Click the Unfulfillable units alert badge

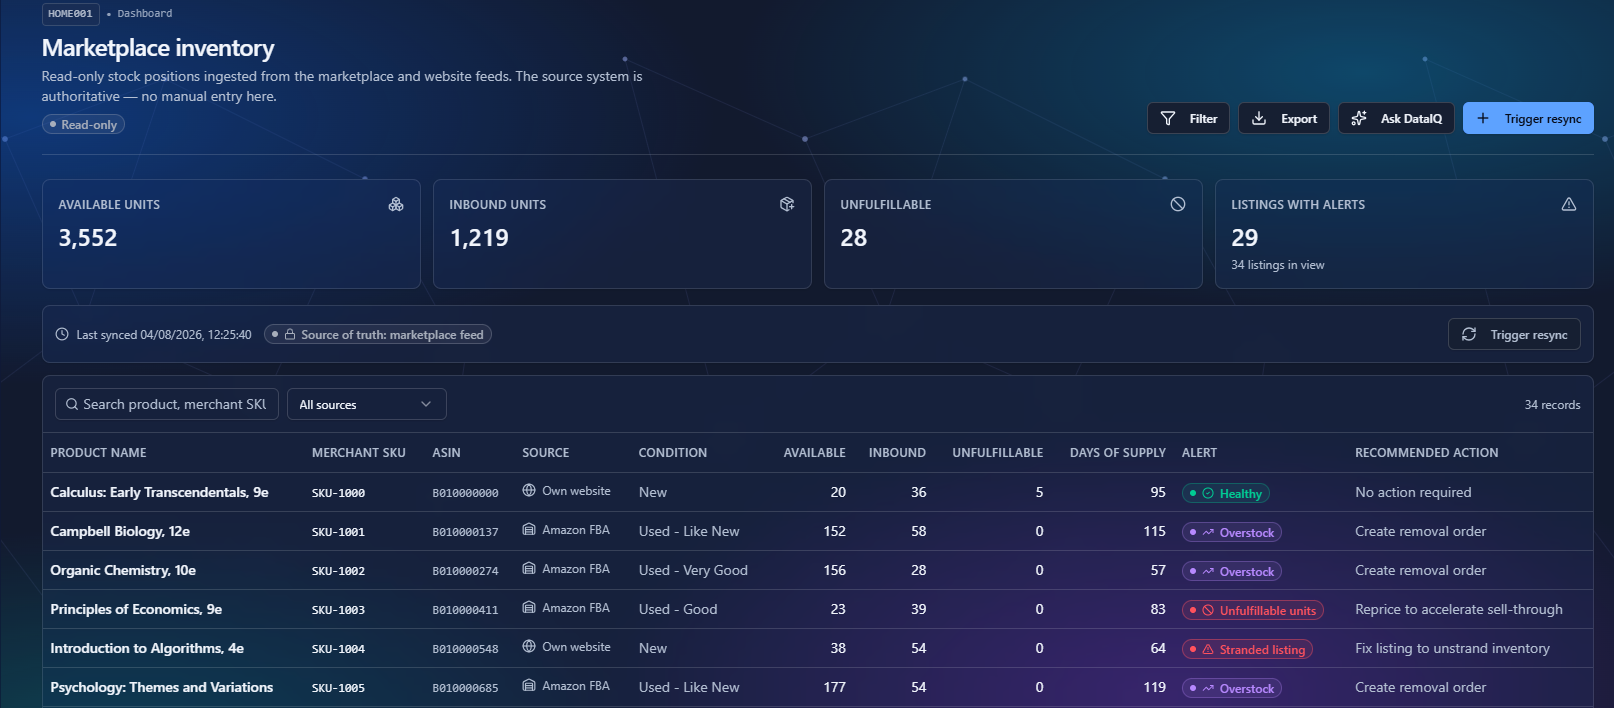[1253, 610]
